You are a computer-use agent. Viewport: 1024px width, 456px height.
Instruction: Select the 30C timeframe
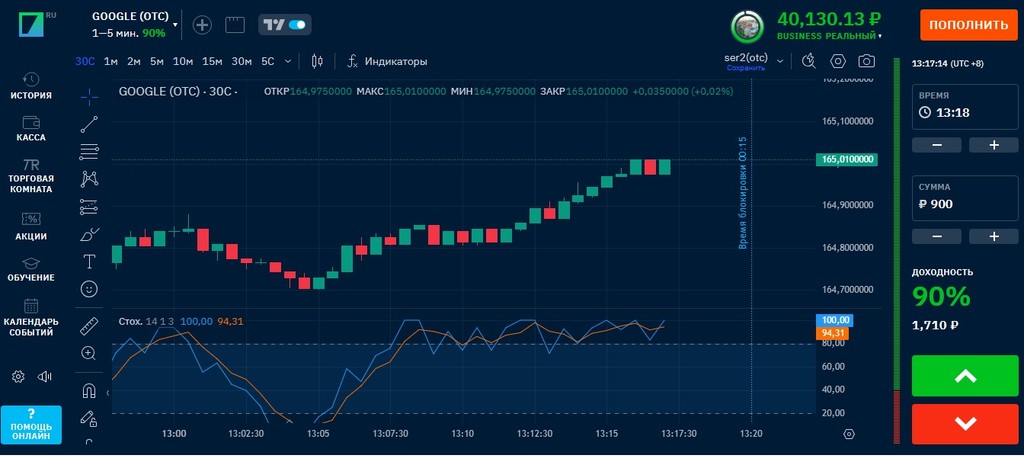[x=85, y=61]
